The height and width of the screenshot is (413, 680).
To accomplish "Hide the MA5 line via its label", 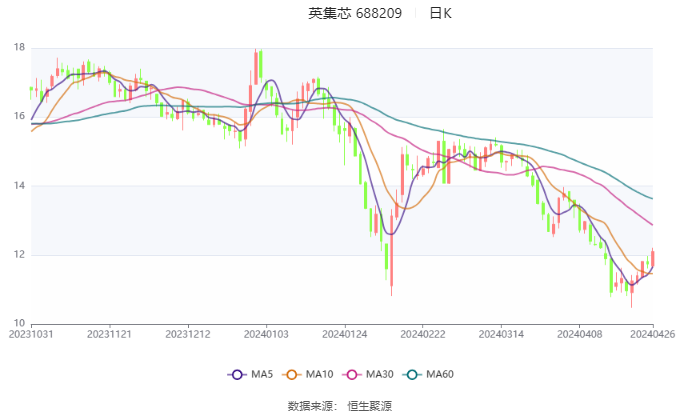I will [262, 374].
